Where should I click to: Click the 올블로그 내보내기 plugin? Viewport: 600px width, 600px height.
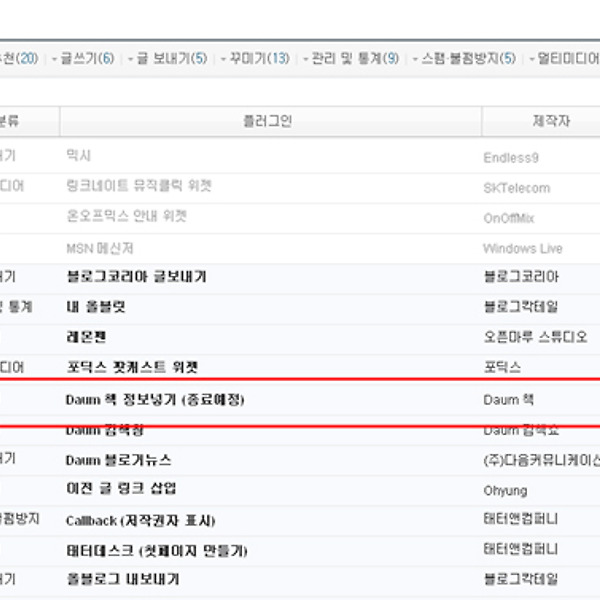coord(122,579)
